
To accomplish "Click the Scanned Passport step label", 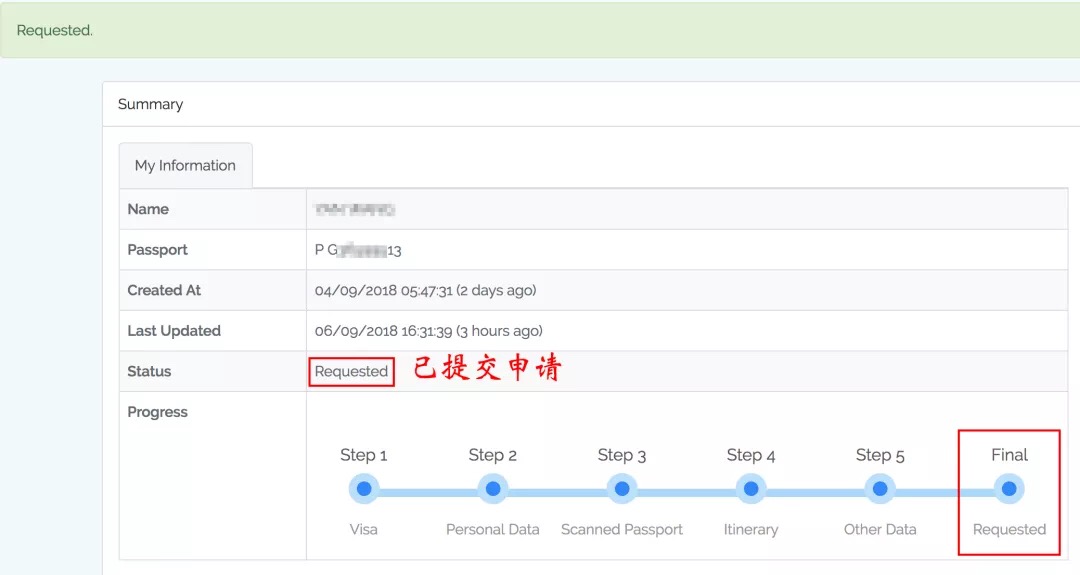I will pyautogui.click(x=622, y=529).
